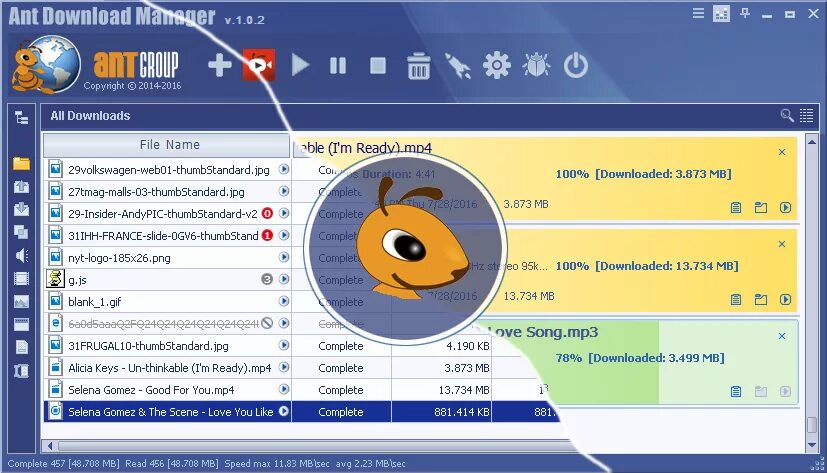The height and width of the screenshot is (473, 827).
Task: Select the last sidebar category icon
Action: point(21,371)
